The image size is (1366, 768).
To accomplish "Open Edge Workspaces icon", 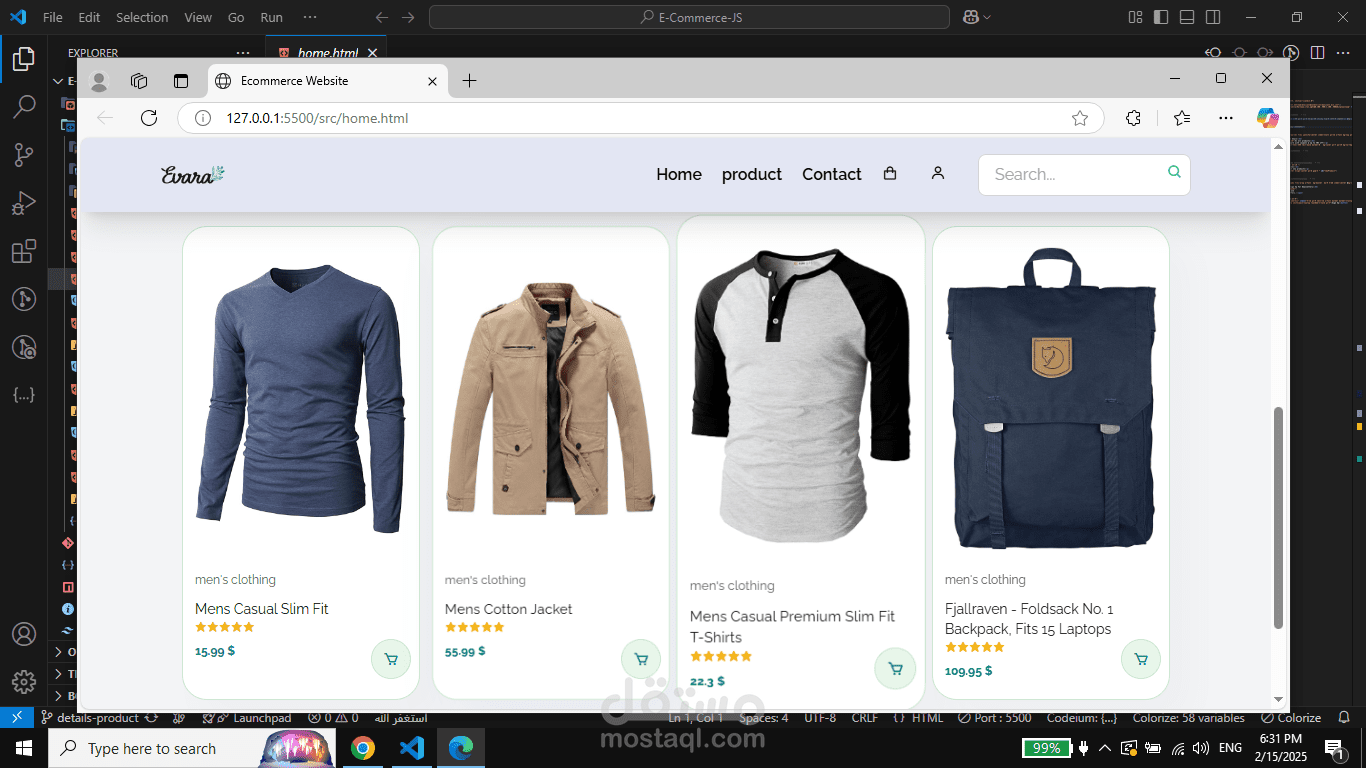I will (x=140, y=81).
